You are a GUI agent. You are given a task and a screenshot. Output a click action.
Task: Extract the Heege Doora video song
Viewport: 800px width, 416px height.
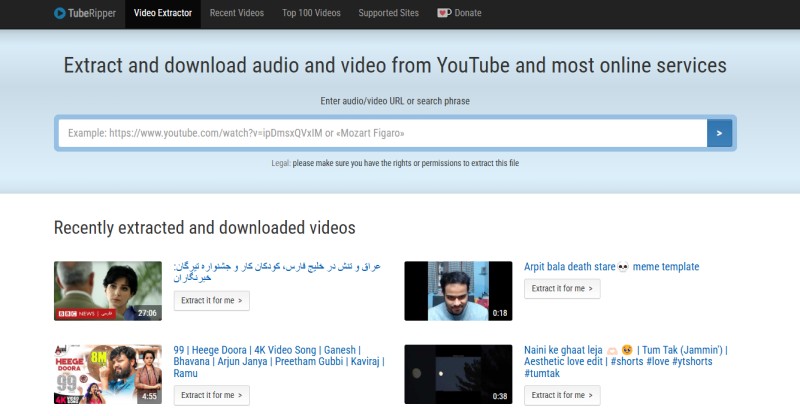point(211,396)
